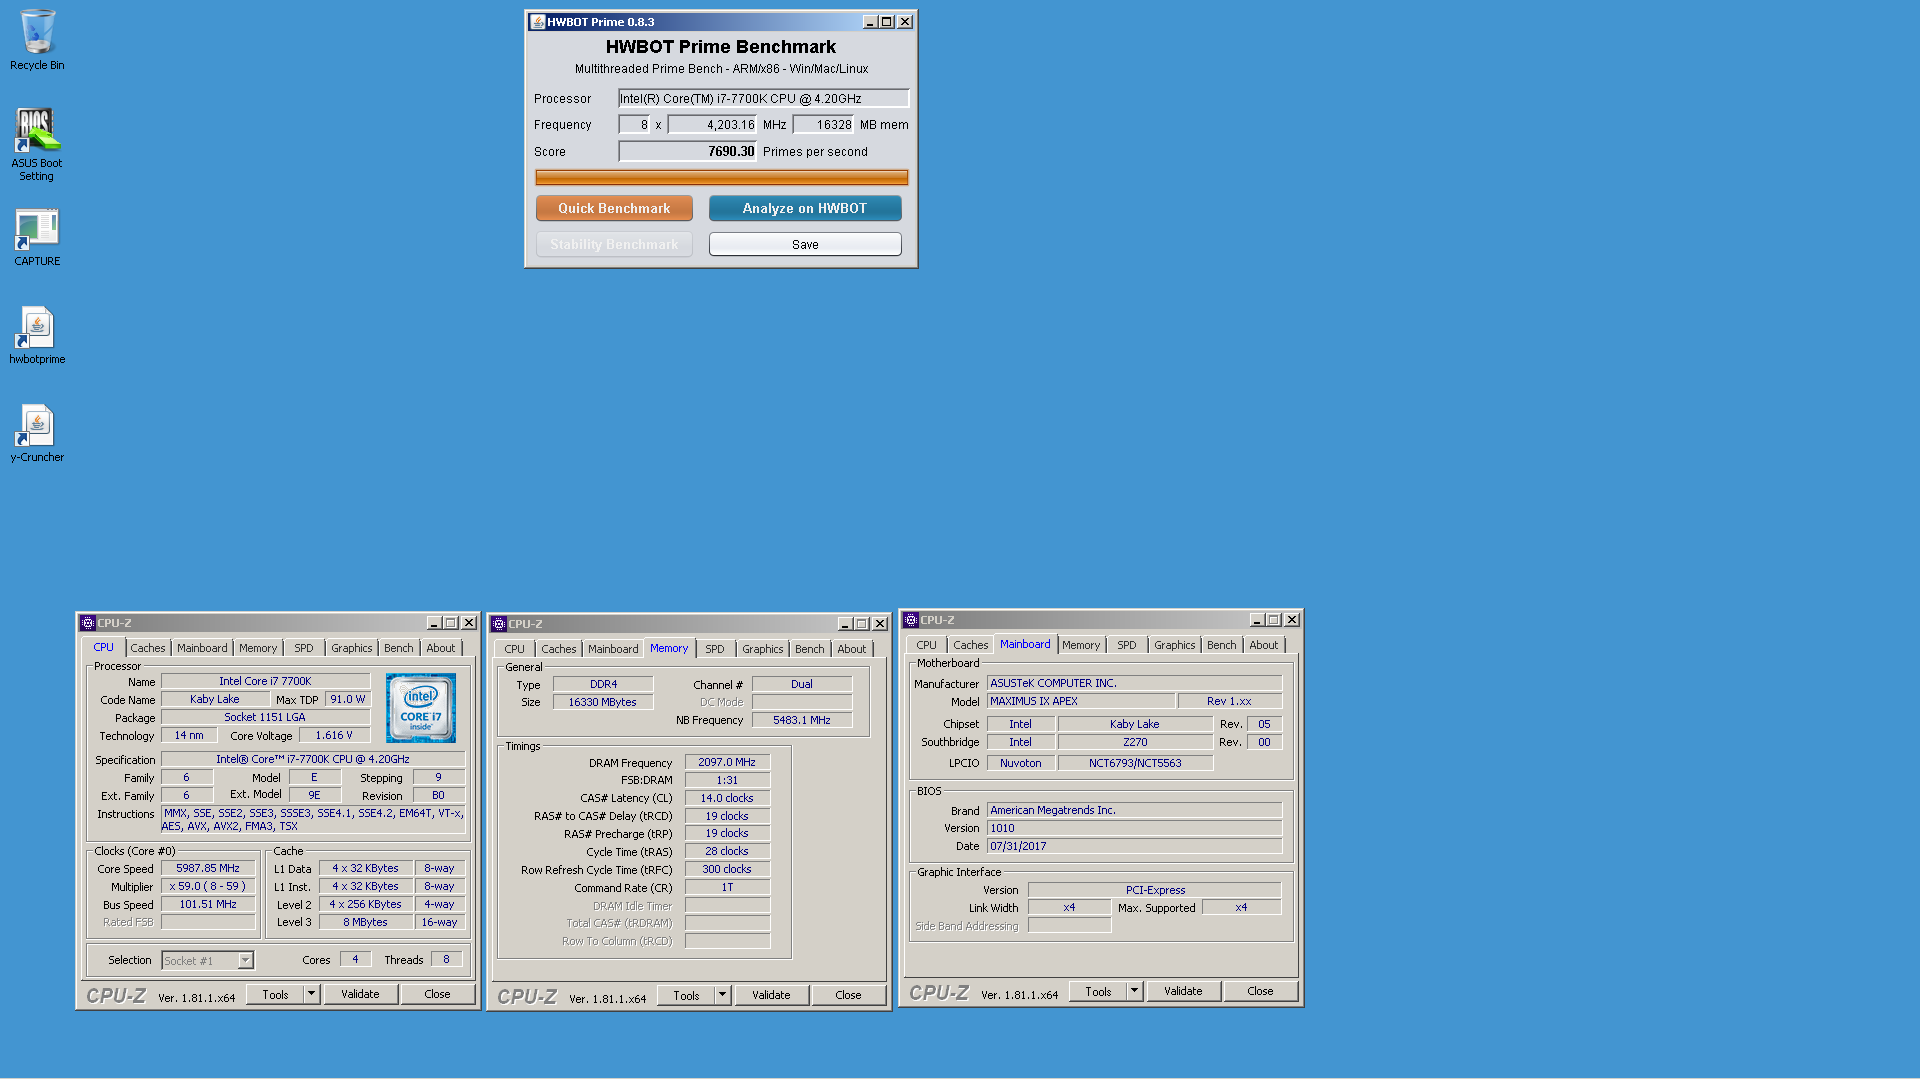1920x1080 pixels.
Task: Minimize the Memory tab CPU-Z window
Action: [845, 624]
